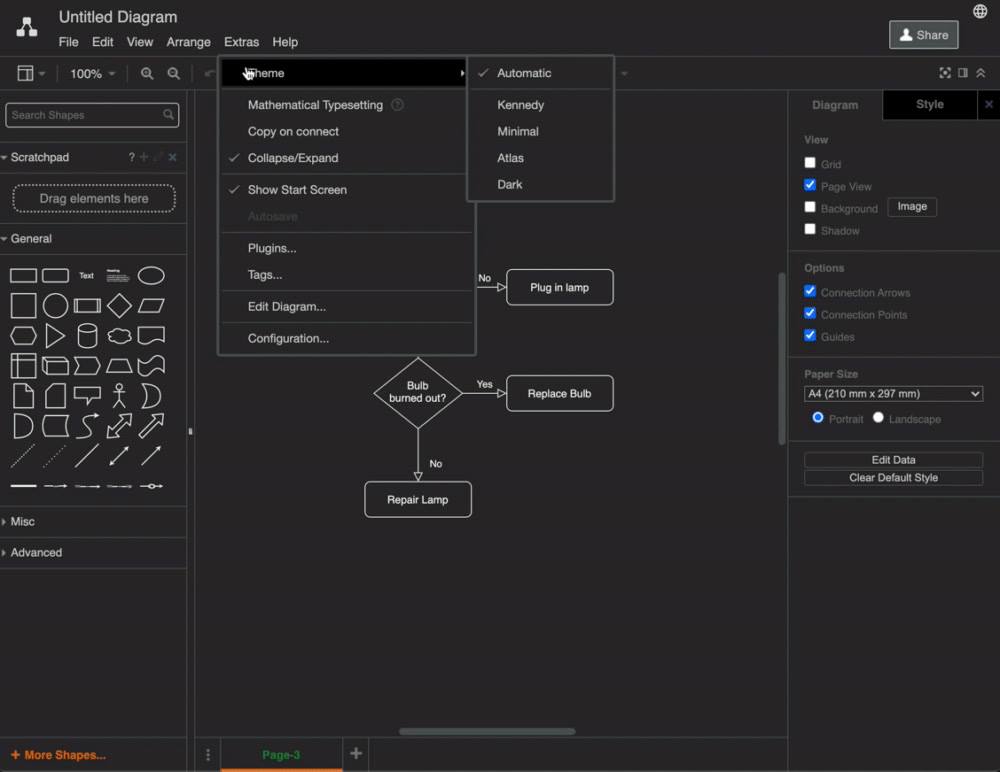Click the globe language icon
Screen dimensions: 1000x772
[980, 11]
